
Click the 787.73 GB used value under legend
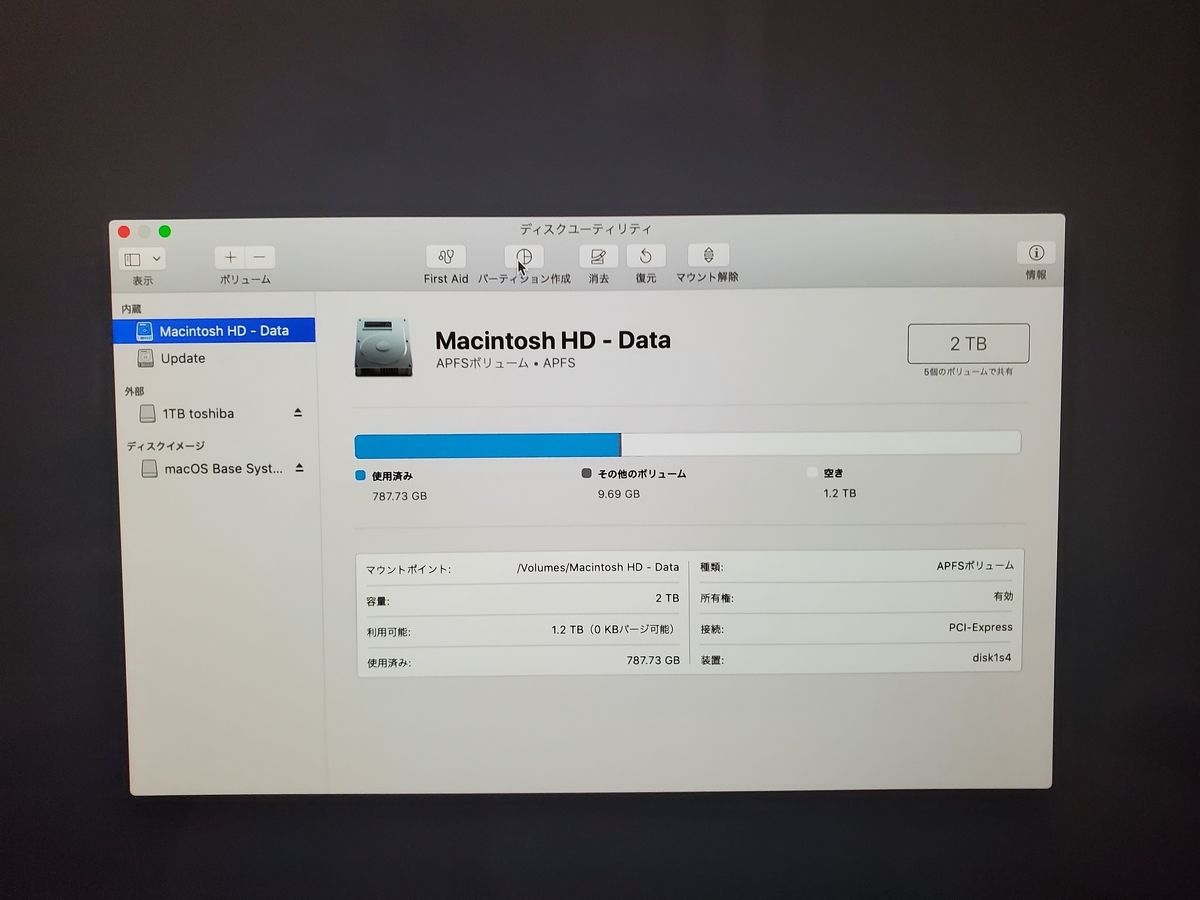point(399,496)
